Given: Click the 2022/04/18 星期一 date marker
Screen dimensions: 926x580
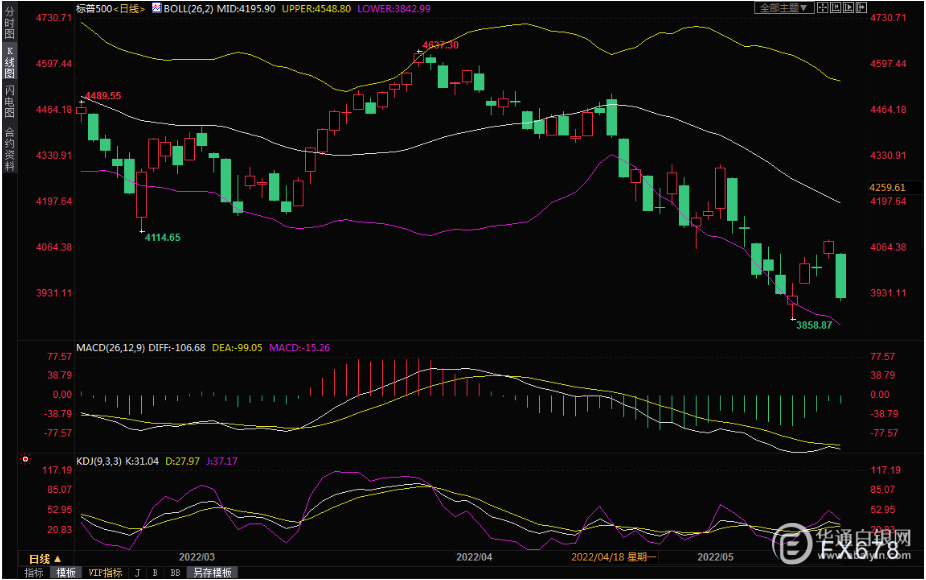Looking at the screenshot, I should click(x=614, y=557).
